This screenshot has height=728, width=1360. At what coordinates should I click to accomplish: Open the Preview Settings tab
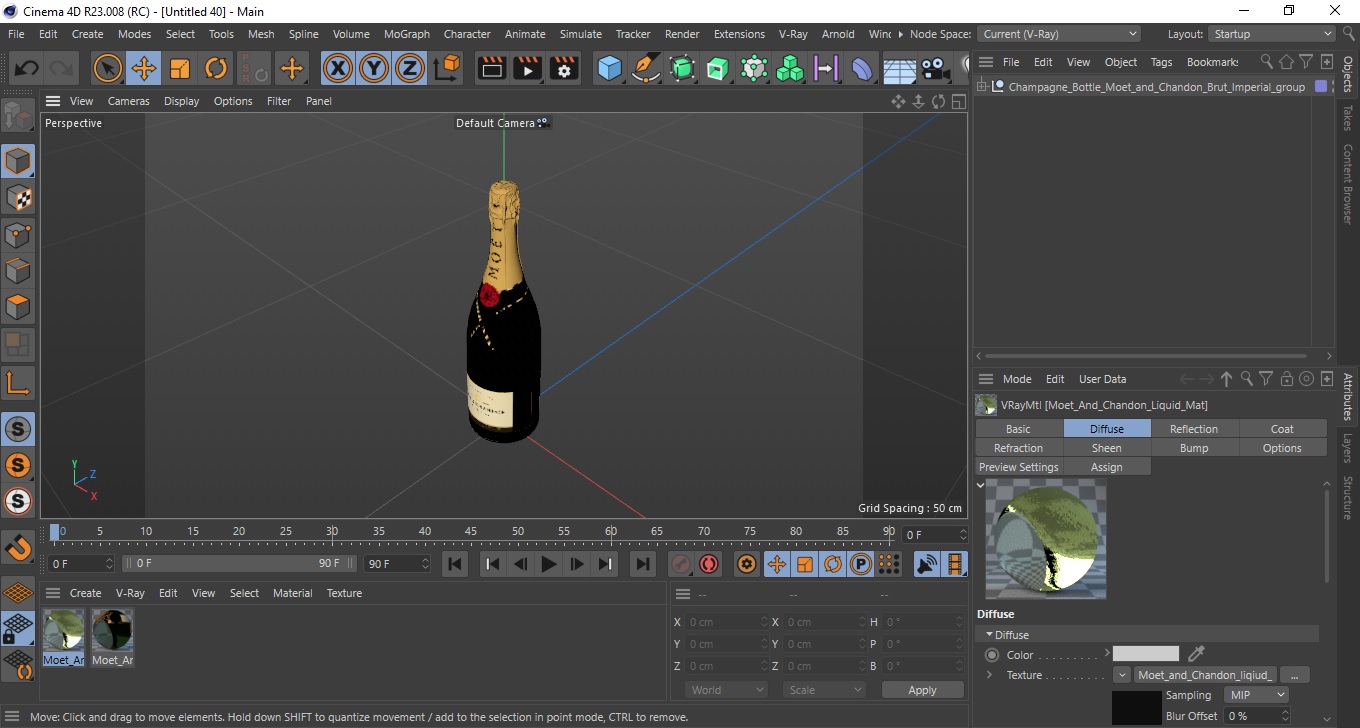pos(1018,467)
